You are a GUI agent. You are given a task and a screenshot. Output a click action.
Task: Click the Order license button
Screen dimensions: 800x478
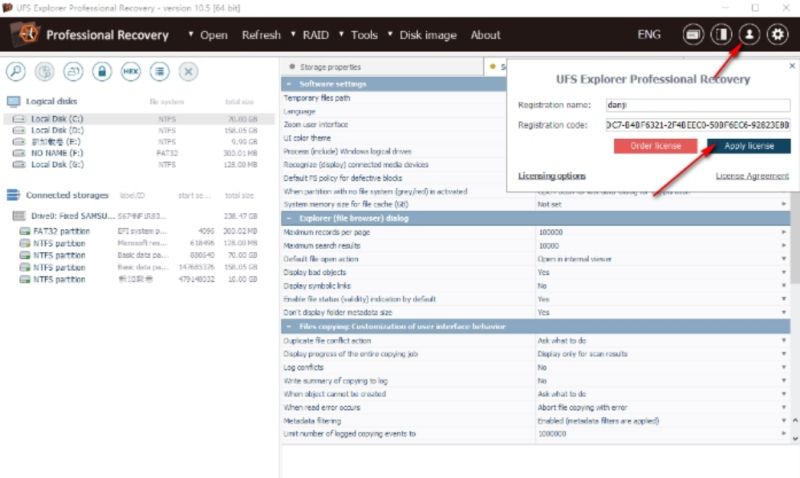coord(656,146)
